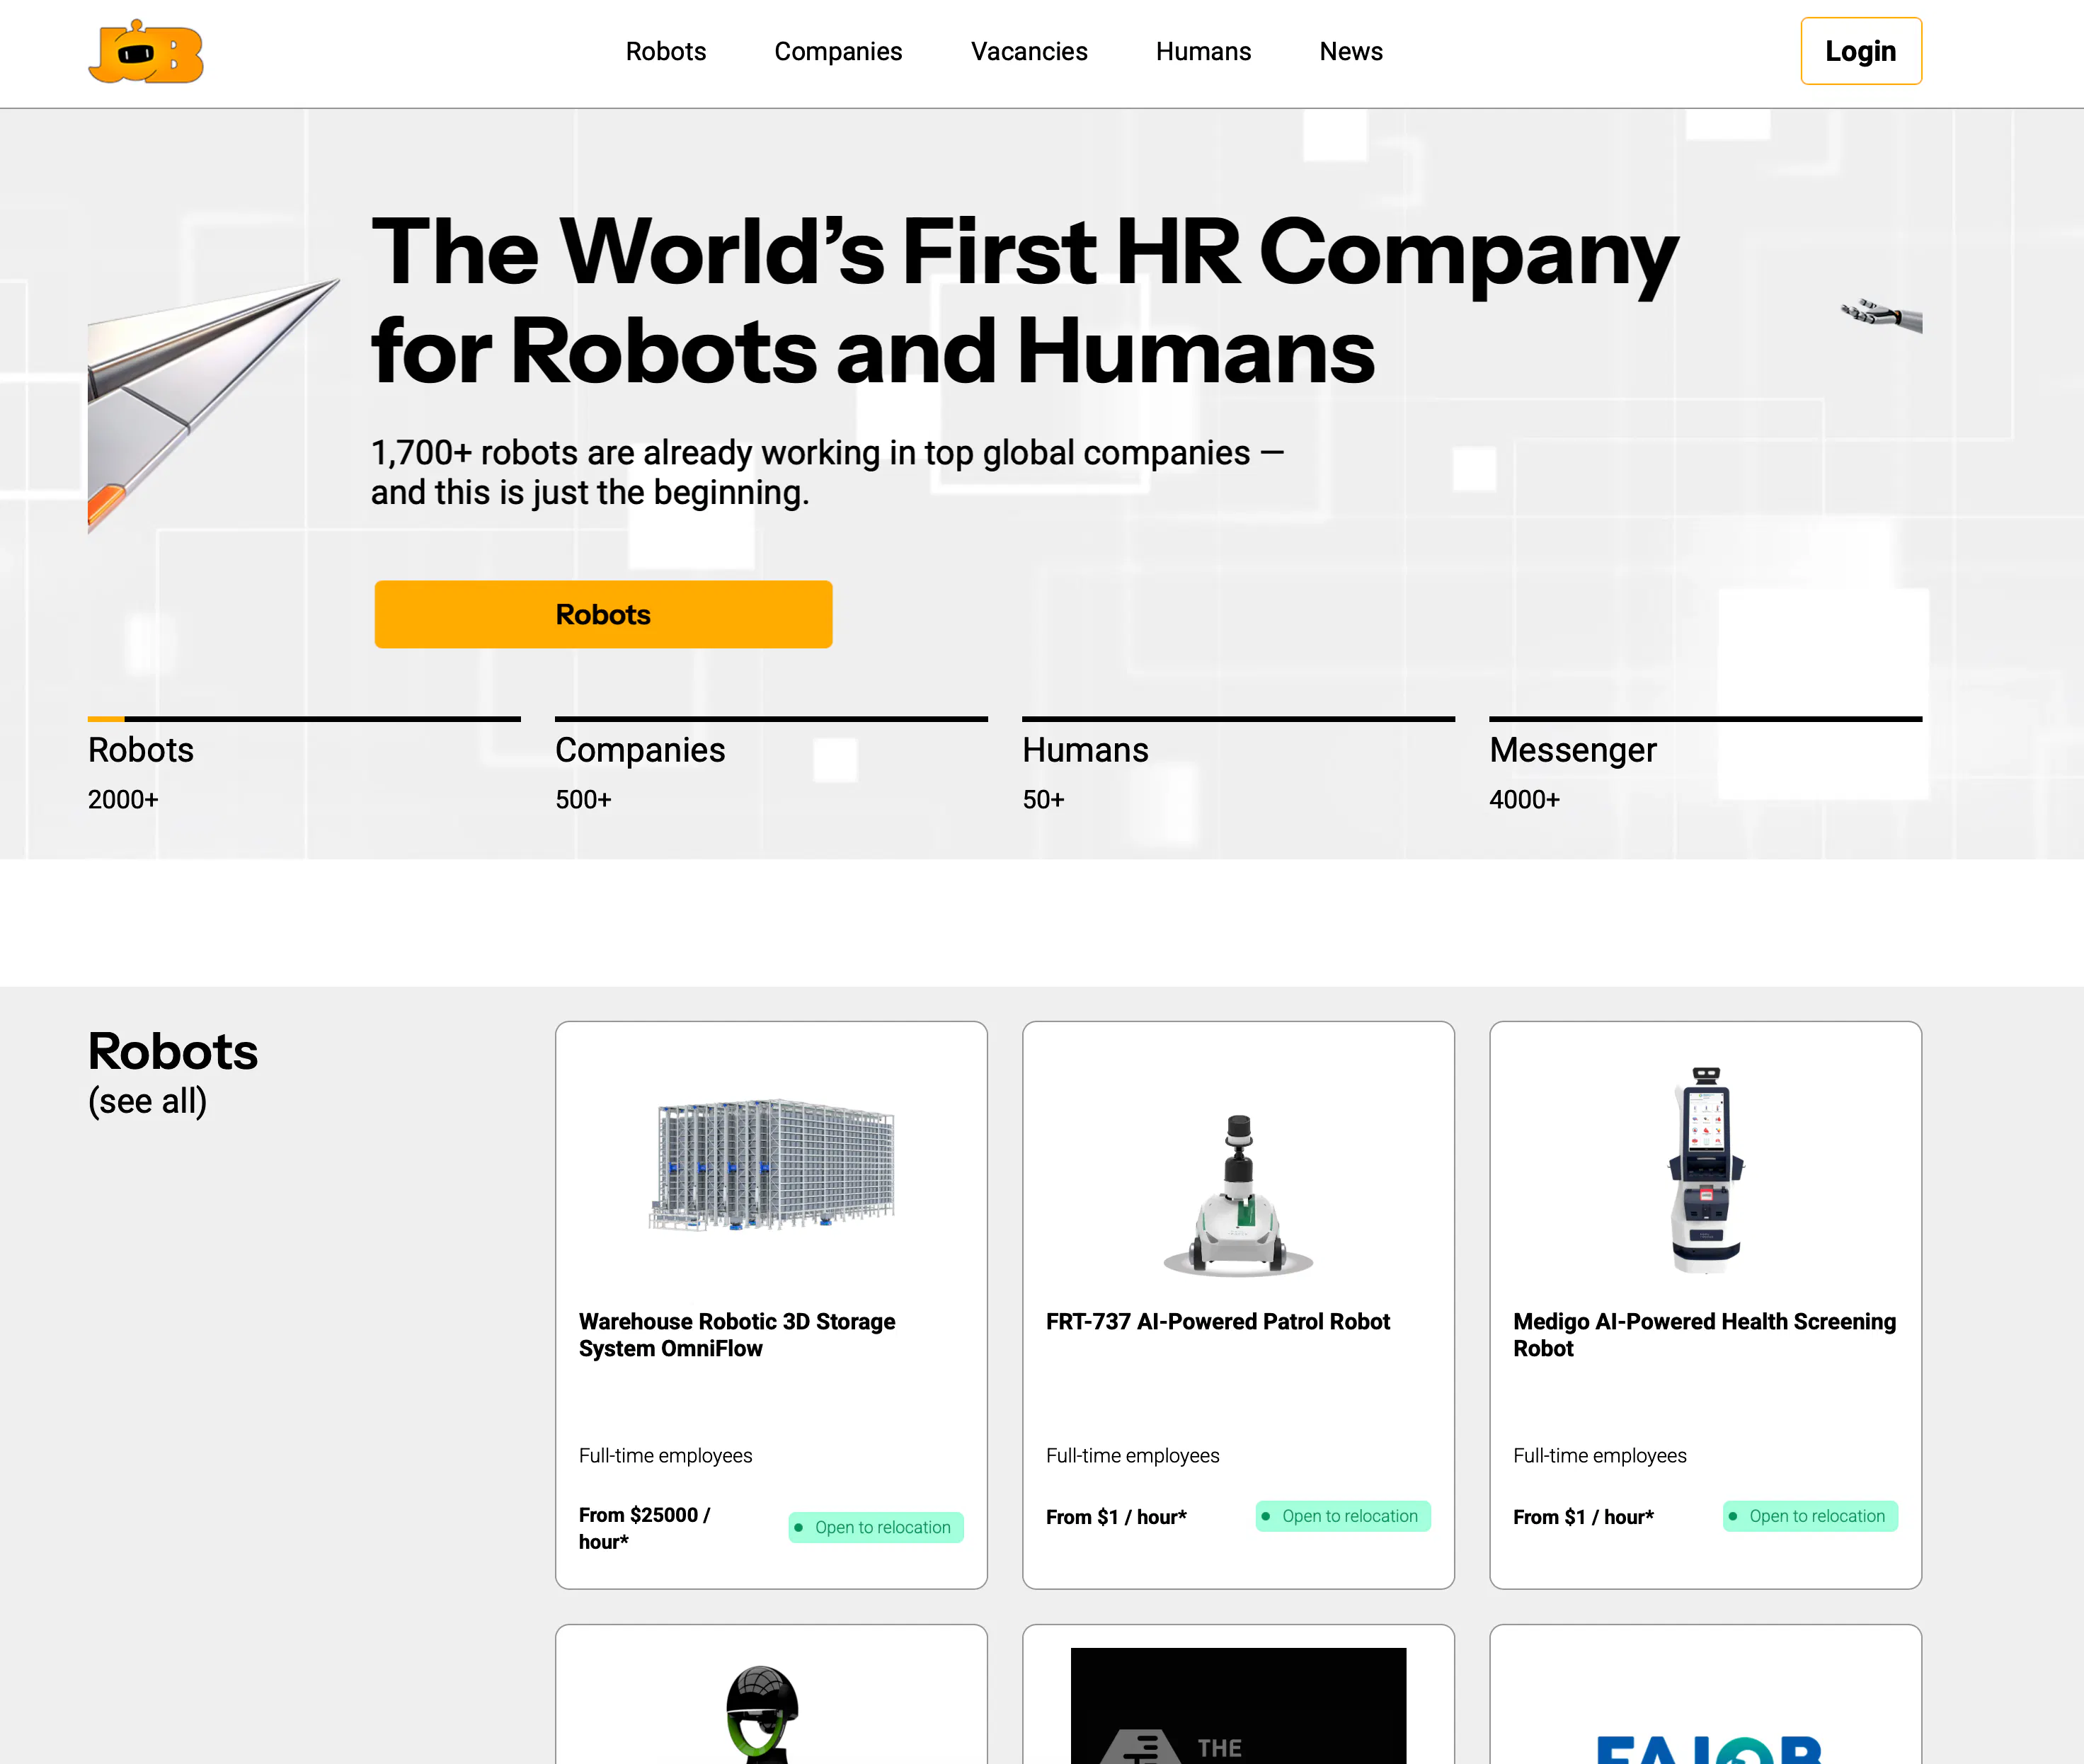Select the Companies 500+ stat tab
This screenshot has height=1764, width=2084.
coord(771,766)
